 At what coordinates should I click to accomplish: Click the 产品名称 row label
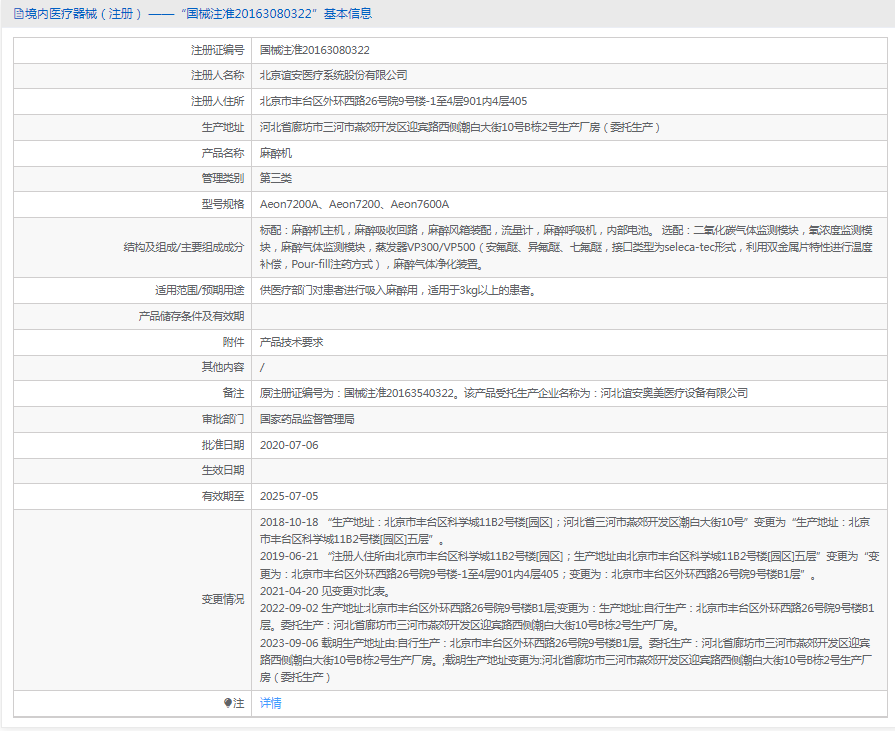(223, 153)
